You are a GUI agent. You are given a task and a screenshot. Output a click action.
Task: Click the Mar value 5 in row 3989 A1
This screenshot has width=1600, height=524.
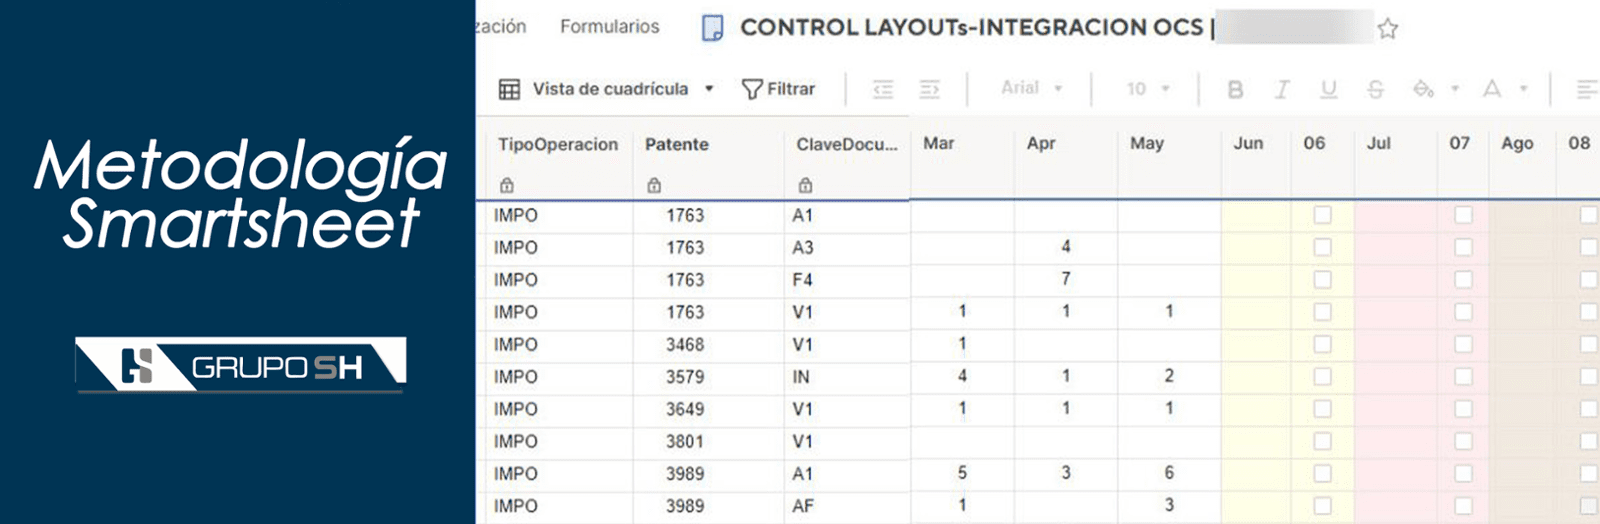pyautogui.click(x=962, y=473)
